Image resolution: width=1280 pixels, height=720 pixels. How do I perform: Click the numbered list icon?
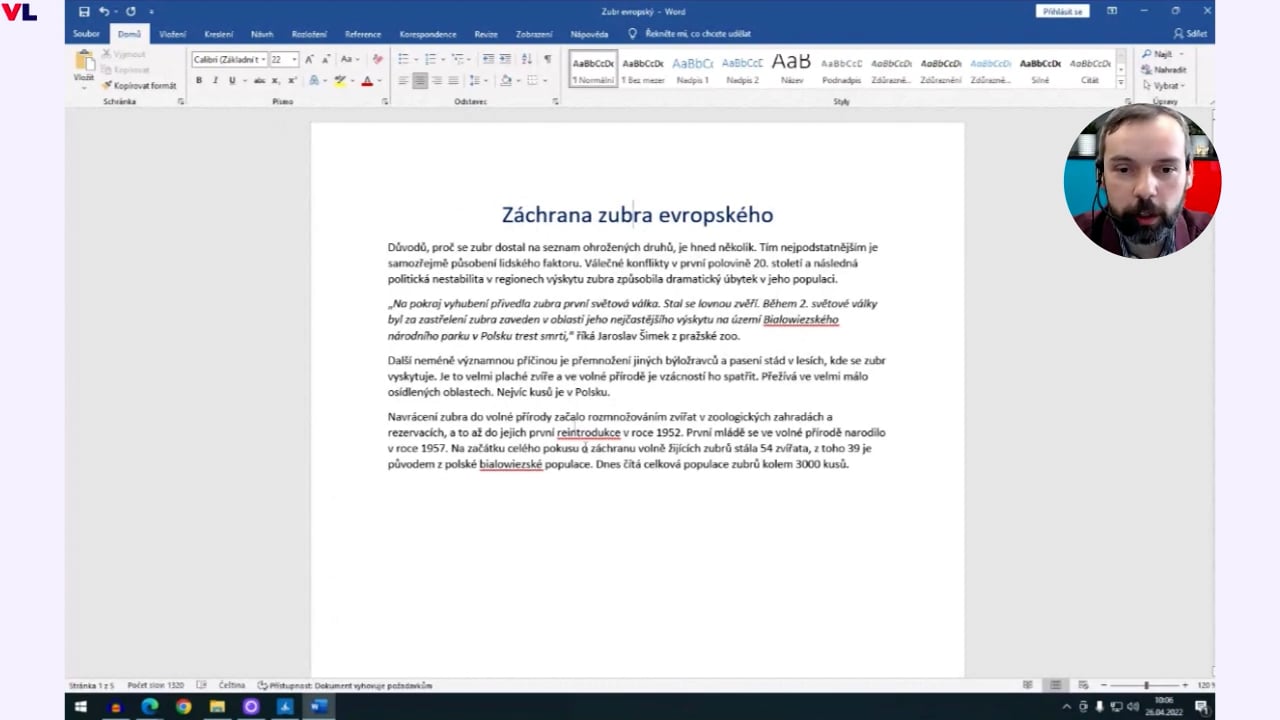click(x=431, y=60)
